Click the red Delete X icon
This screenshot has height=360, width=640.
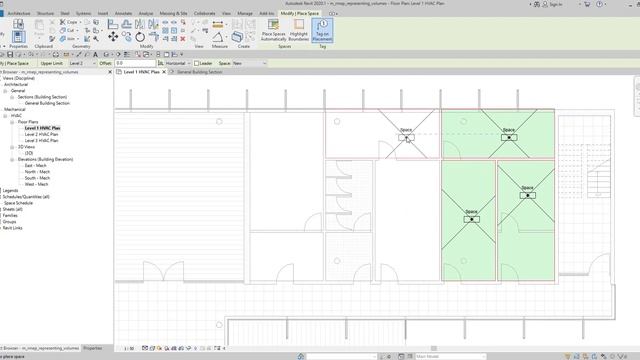183,39
